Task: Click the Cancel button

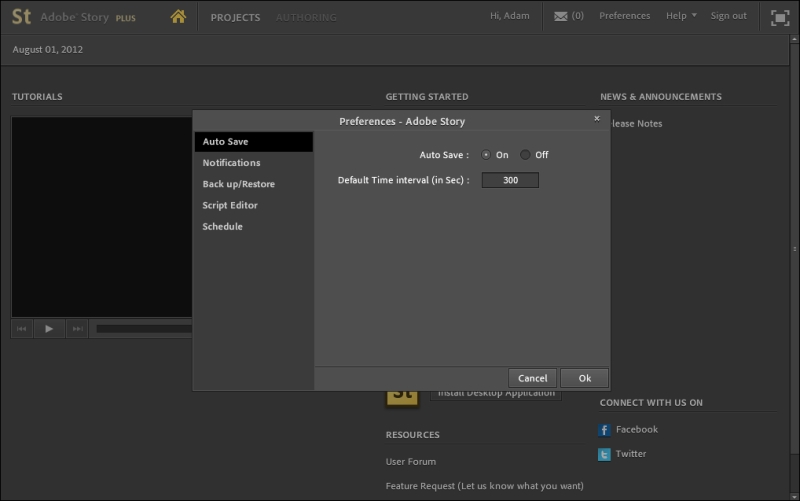Action: pyautogui.click(x=532, y=378)
